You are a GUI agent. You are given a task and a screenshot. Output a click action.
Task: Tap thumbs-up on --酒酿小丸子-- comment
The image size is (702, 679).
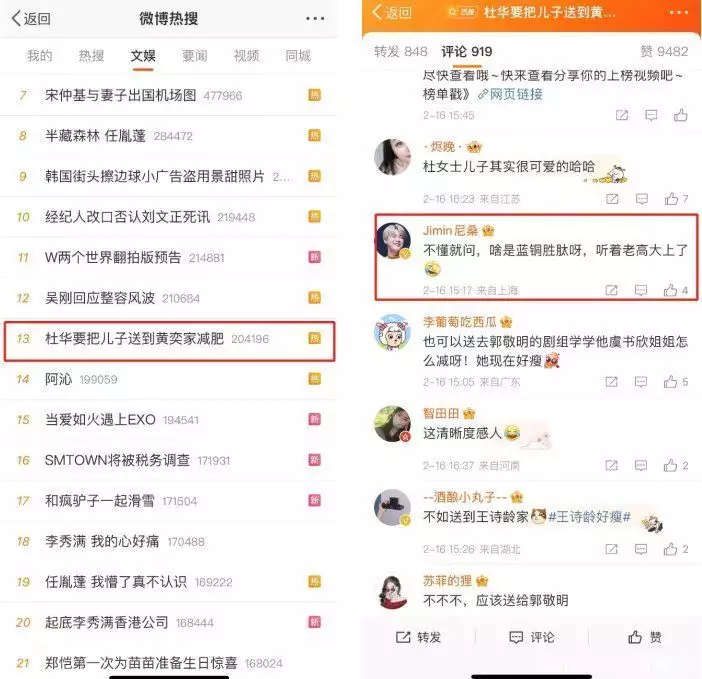[x=670, y=549]
